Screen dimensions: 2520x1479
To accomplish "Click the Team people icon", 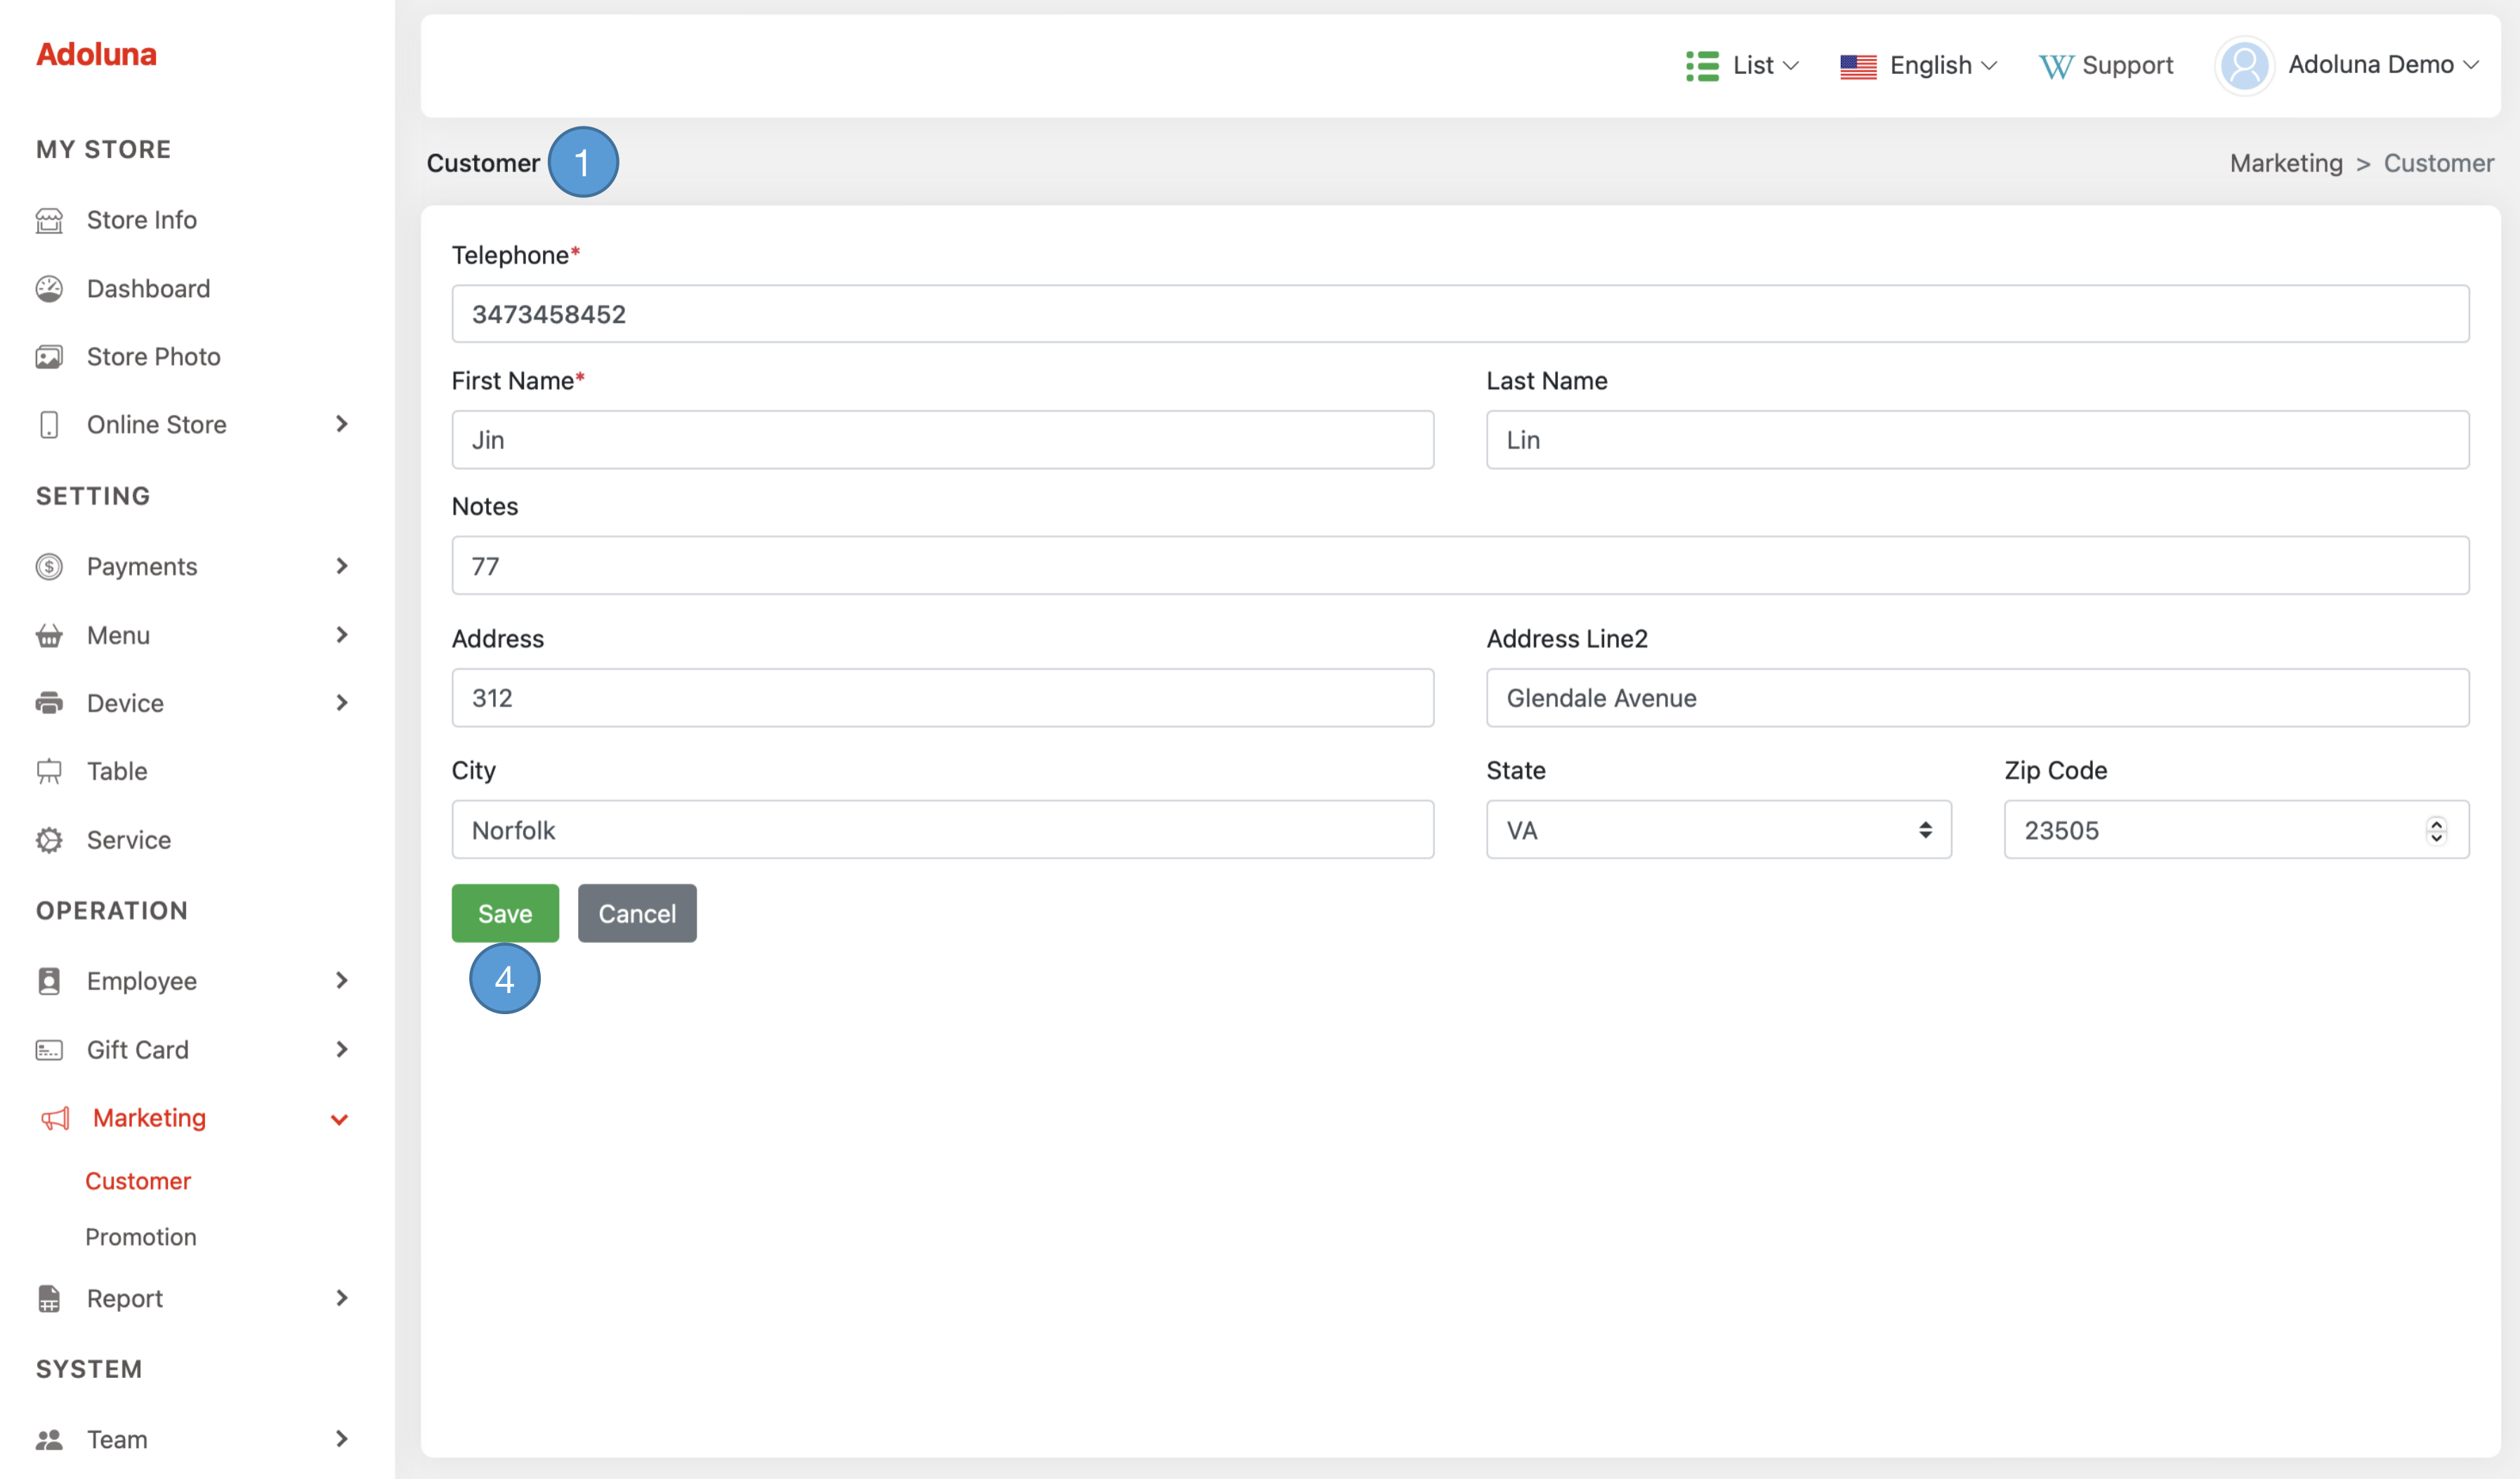I will 49,1439.
